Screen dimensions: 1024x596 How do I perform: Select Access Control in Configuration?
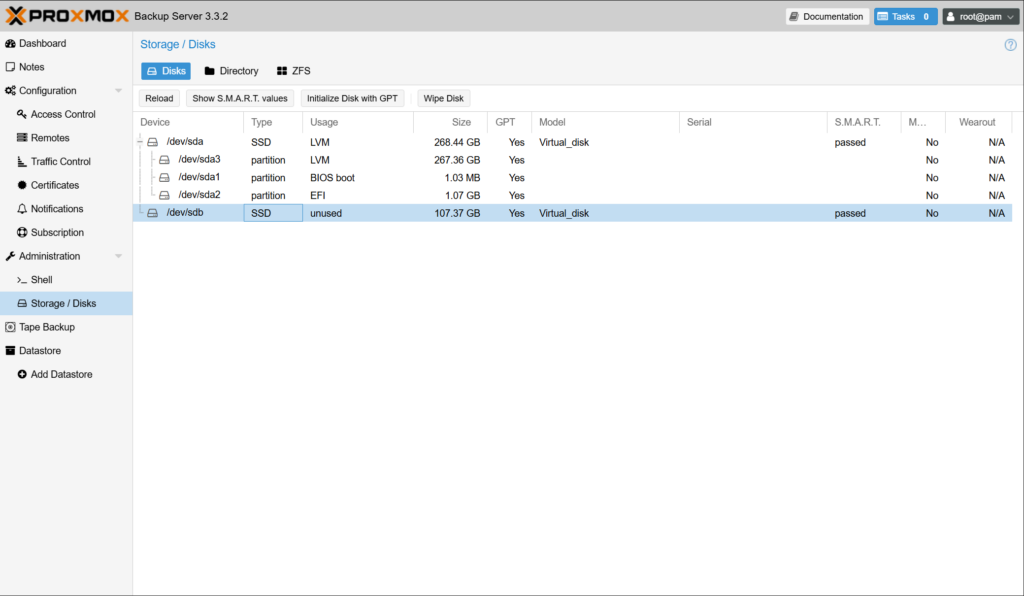62,114
